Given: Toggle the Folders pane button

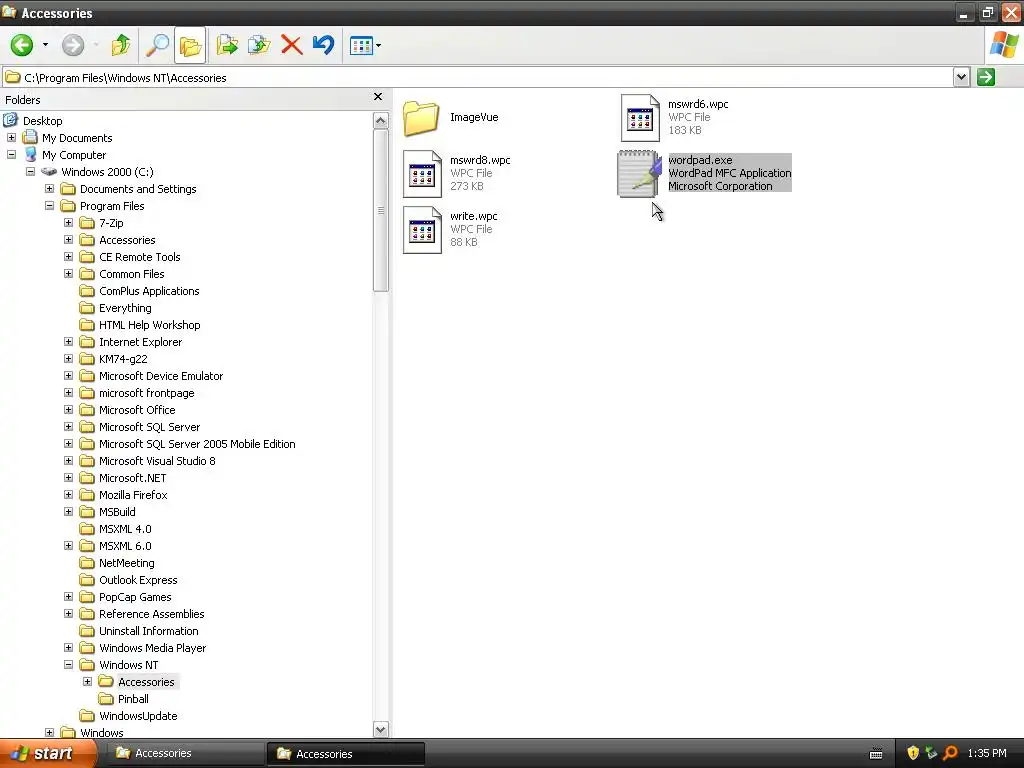Looking at the screenshot, I should [x=190, y=45].
